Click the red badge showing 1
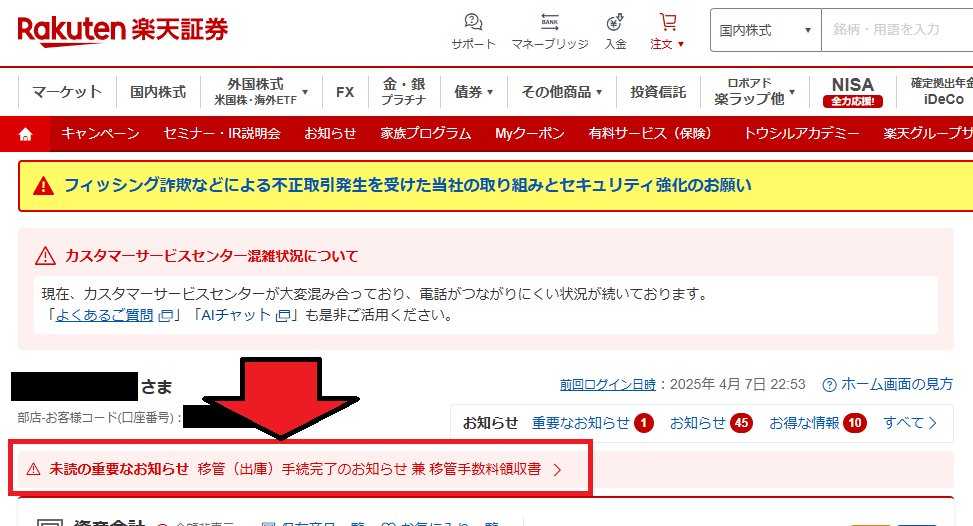973x526 pixels. click(644, 423)
